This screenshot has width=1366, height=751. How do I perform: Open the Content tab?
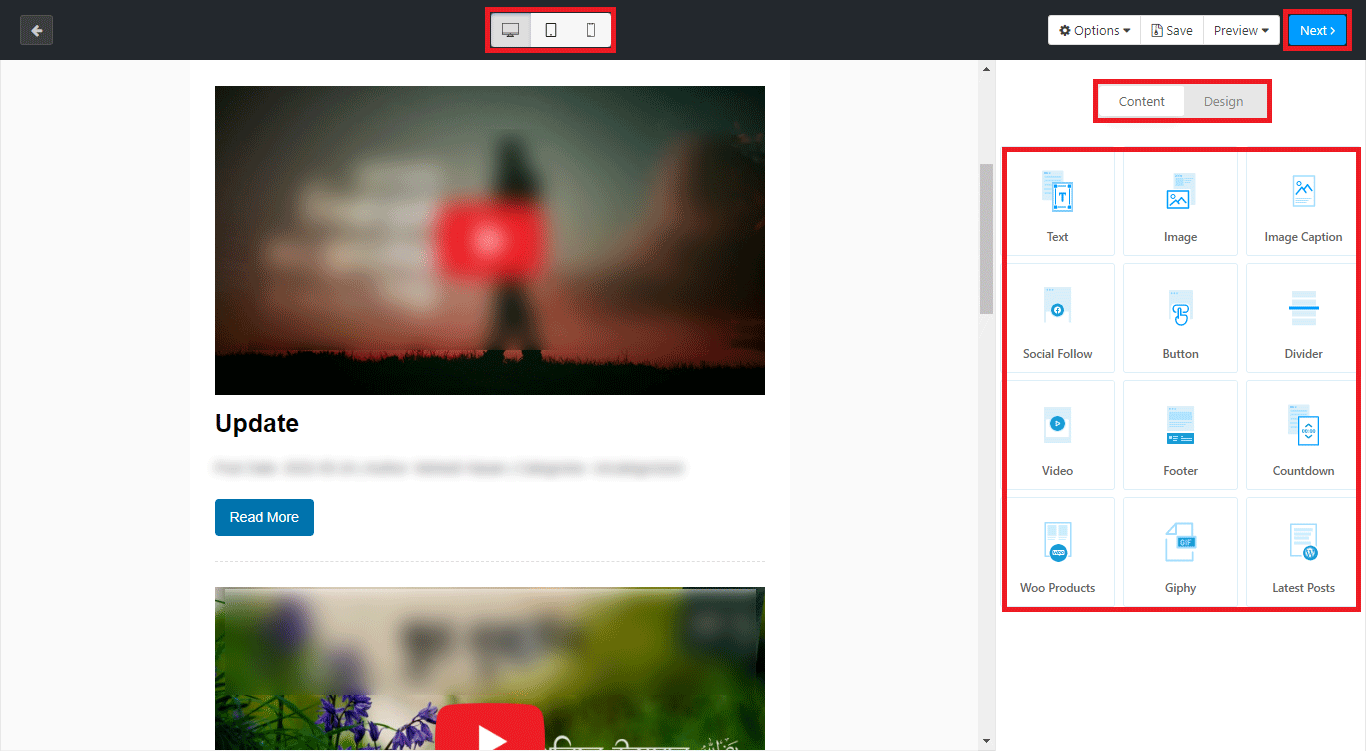click(1141, 101)
